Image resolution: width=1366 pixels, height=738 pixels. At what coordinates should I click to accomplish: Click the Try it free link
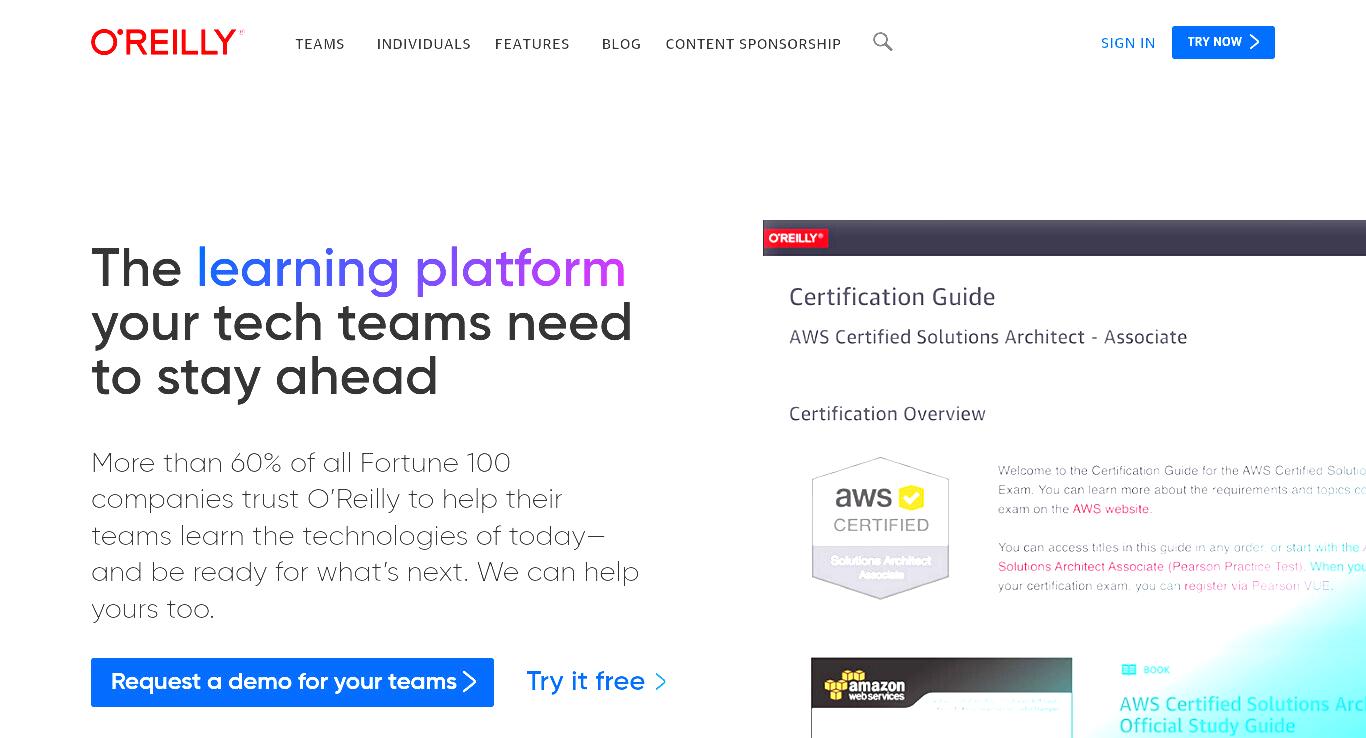pos(596,681)
